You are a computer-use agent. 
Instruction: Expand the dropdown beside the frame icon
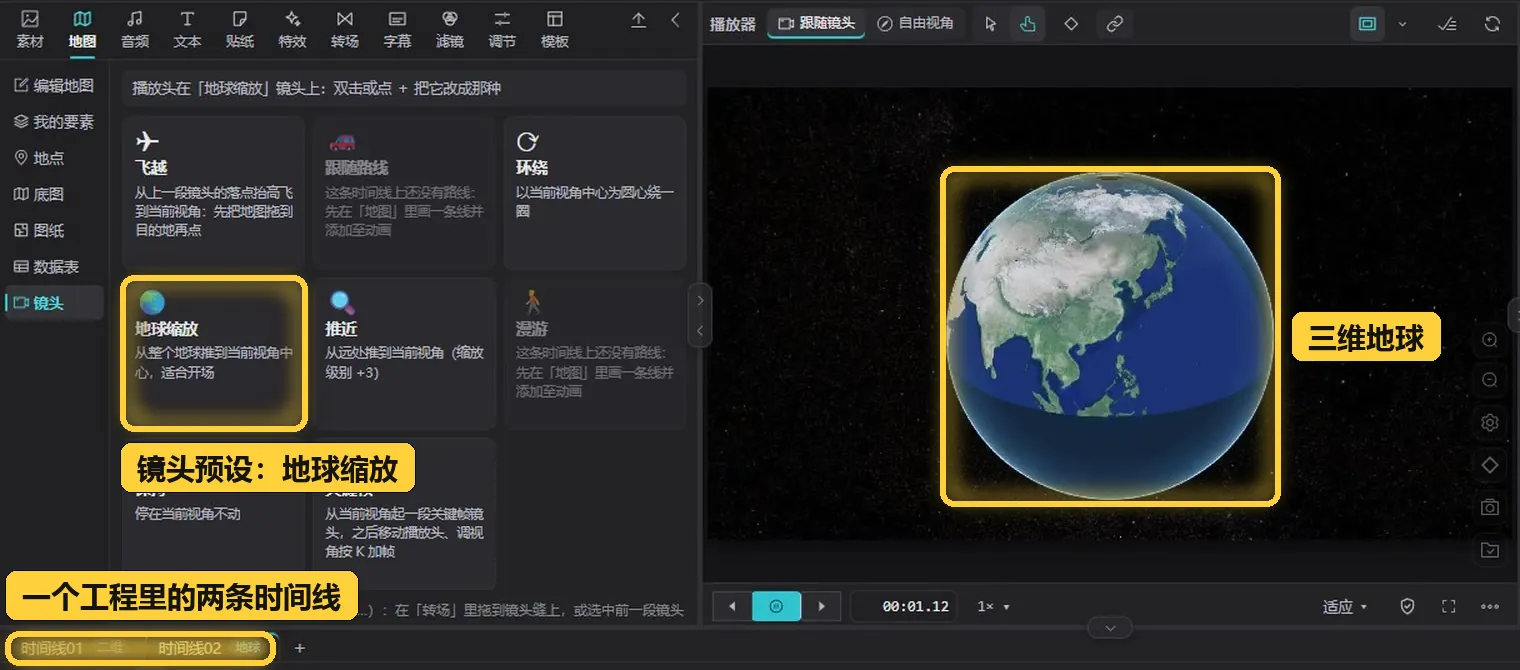[1402, 24]
